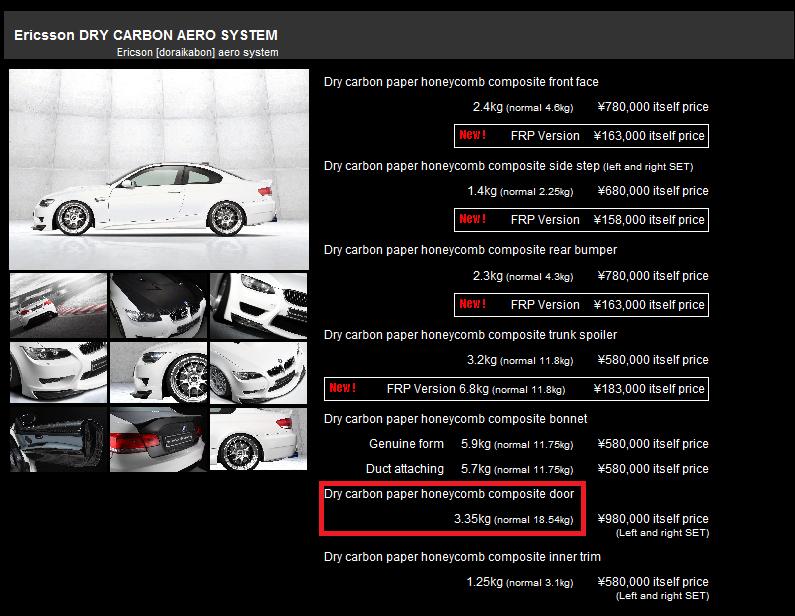Click the '1.4kg (normal 2.25kg)' weight

click(x=520, y=191)
